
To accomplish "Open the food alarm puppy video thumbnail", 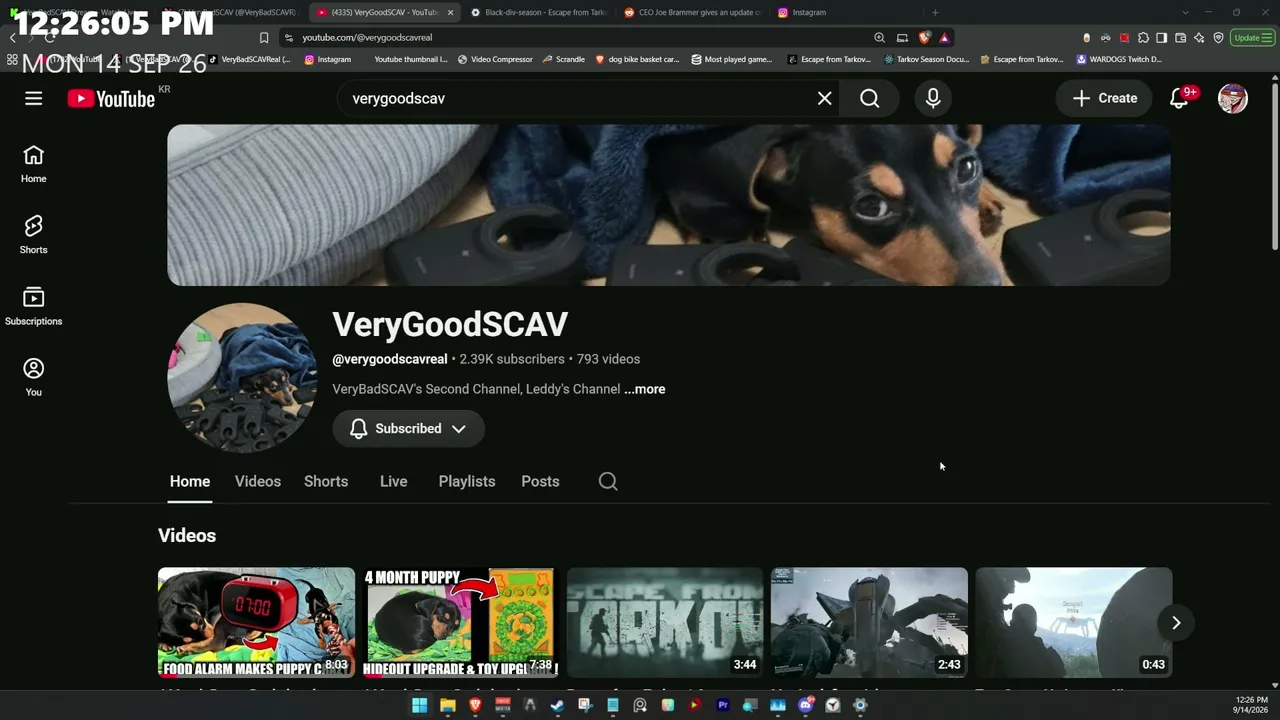I will pos(256,622).
